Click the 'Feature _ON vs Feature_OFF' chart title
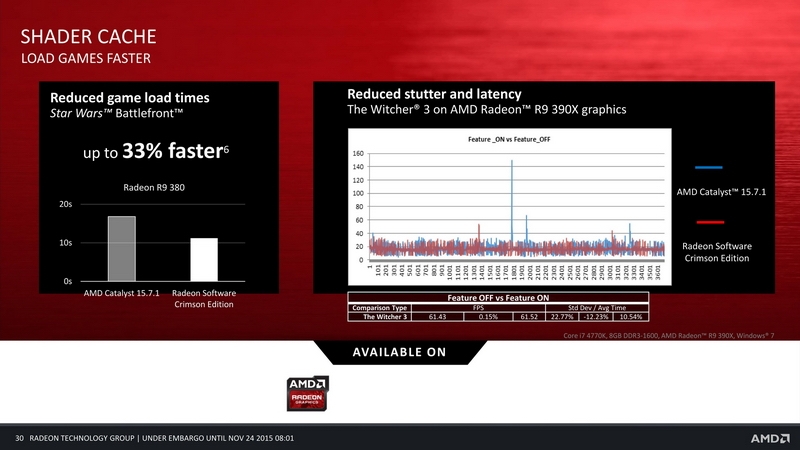The width and height of the screenshot is (800, 450). 509,139
